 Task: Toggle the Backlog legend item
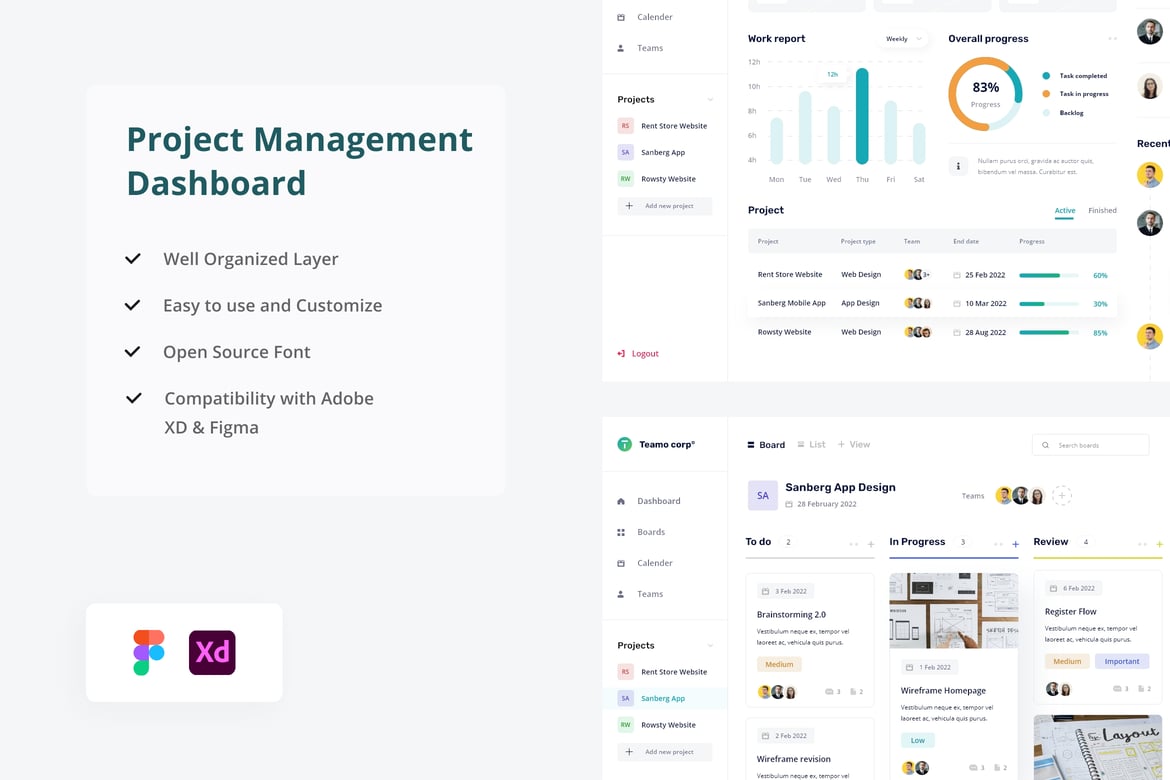[1063, 113]
